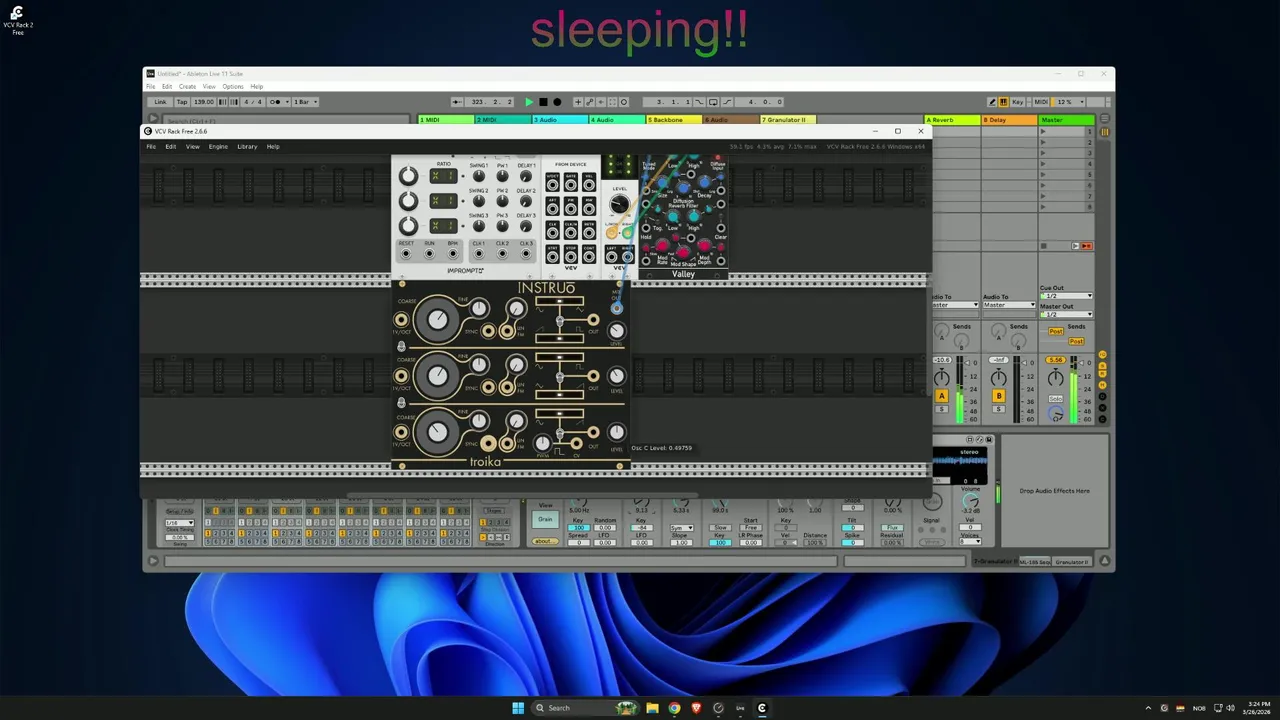Turn Troika oscillator C PWM knob
The image size is (1280, 720).
(542, 443)
